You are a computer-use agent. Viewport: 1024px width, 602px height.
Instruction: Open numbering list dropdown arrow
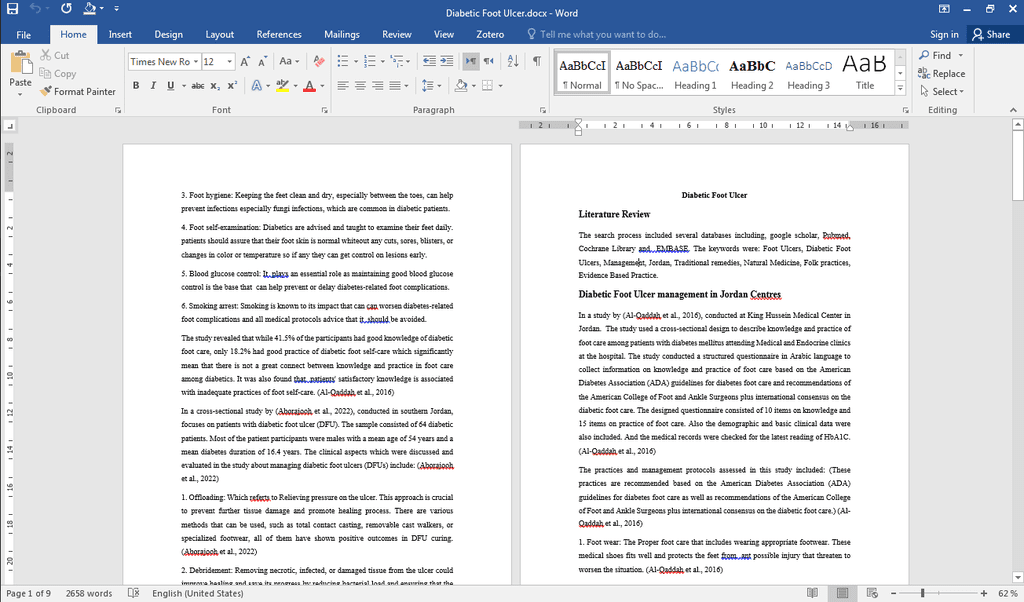click(382, 61)
